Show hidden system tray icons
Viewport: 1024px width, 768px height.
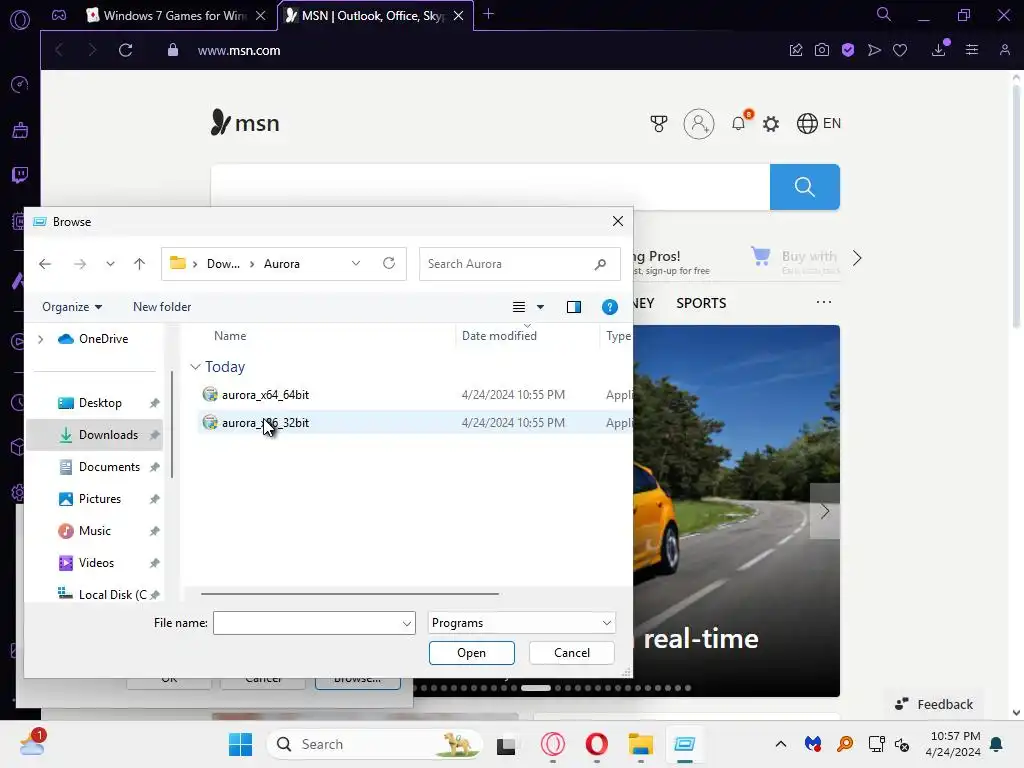pyautogui.click(x=780, y=744)
